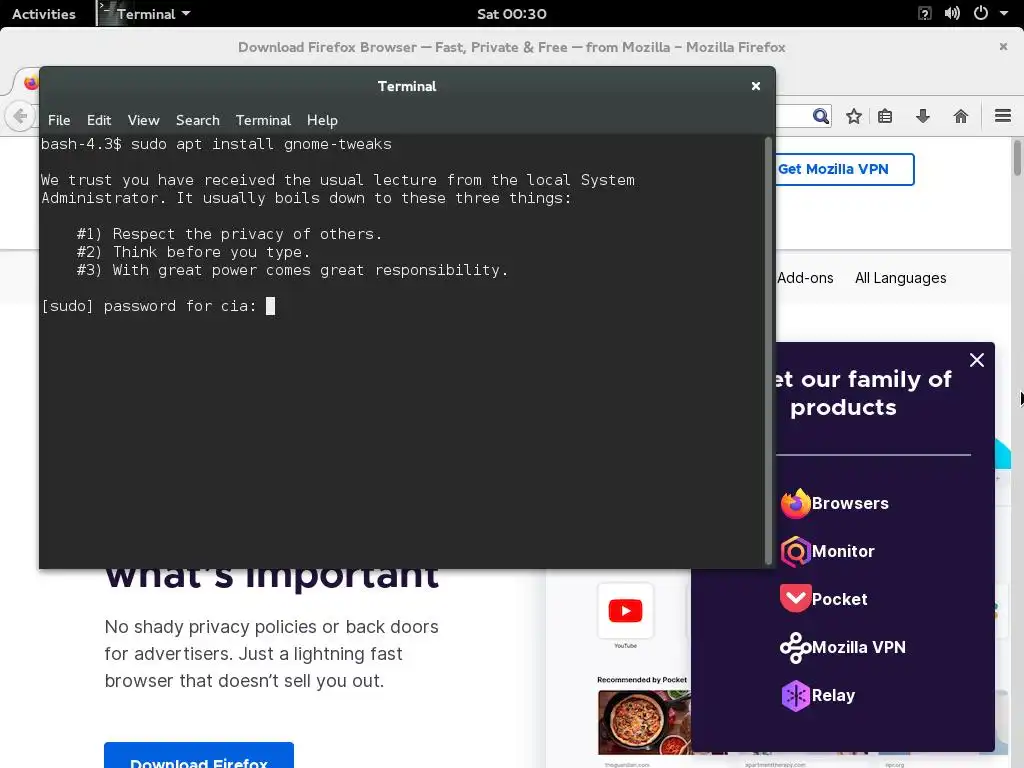Open the Activities overview
Image resolution: width=1024 pixels, height=768 pixels.
coord(43,14)
